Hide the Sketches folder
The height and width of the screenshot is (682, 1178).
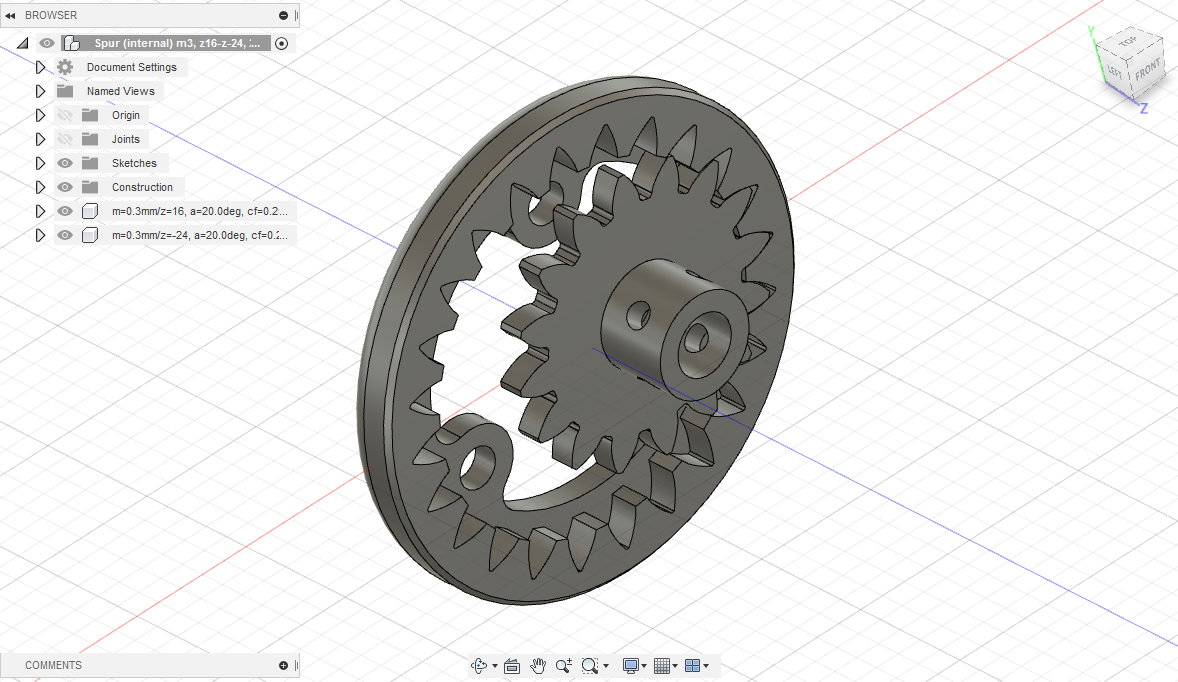click(65, 163)
